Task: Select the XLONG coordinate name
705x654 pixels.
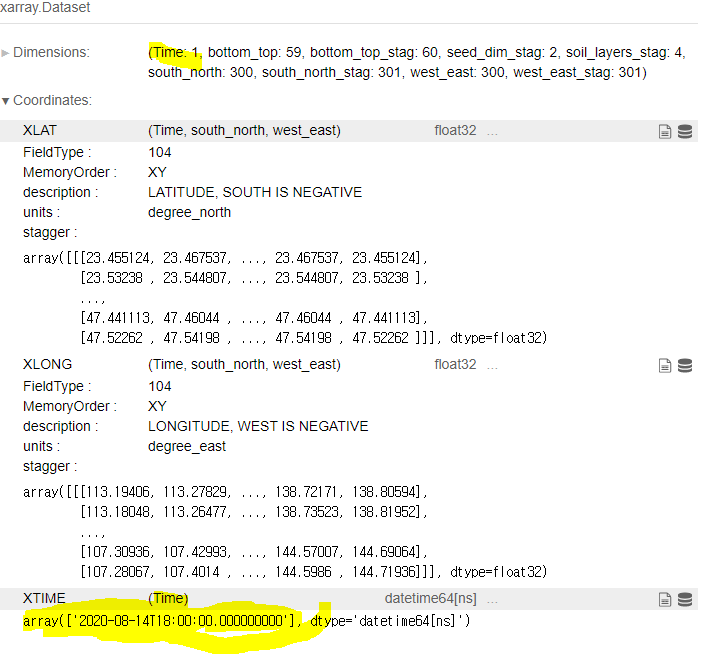Action: click(x=47, y=365)
